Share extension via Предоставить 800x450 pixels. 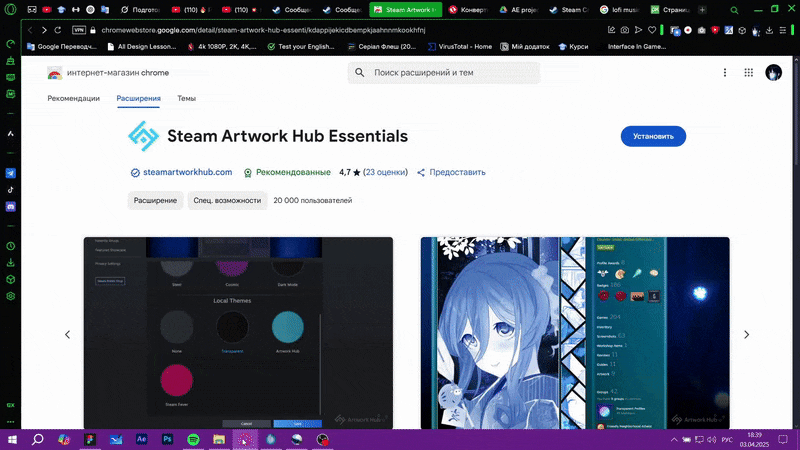point(451,172)
